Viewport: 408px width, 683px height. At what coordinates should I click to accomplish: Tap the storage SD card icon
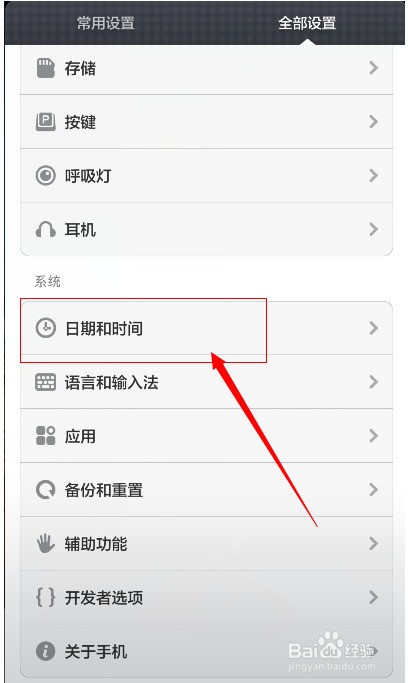coord(45,68)
